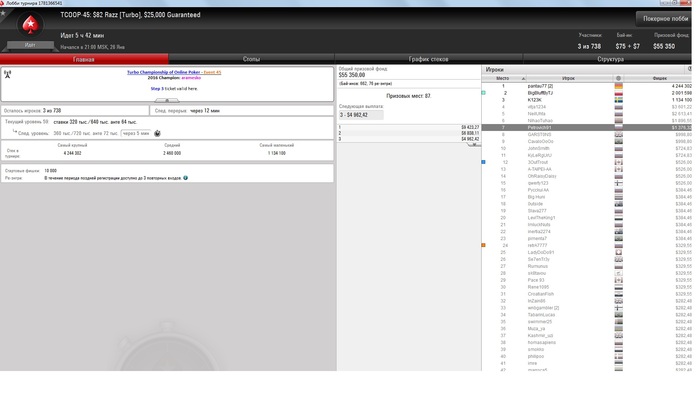Open the Event 45 link
This screenshot has width=700, height=394.
(x=212, y=72)
